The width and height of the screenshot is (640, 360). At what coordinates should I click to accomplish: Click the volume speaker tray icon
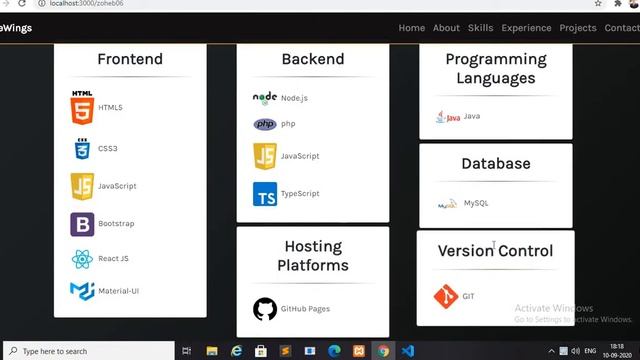point(576,351)
